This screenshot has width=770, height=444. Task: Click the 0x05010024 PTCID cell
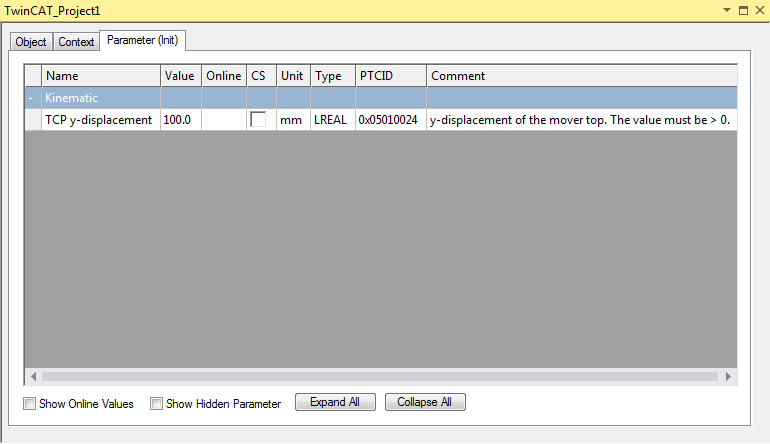click(x=390, y=120)
